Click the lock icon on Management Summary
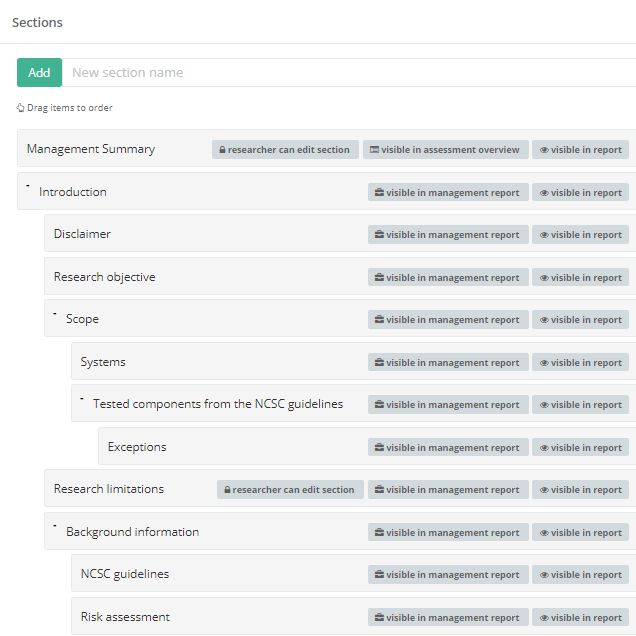The image size is (636, 636). click(222, 150)
